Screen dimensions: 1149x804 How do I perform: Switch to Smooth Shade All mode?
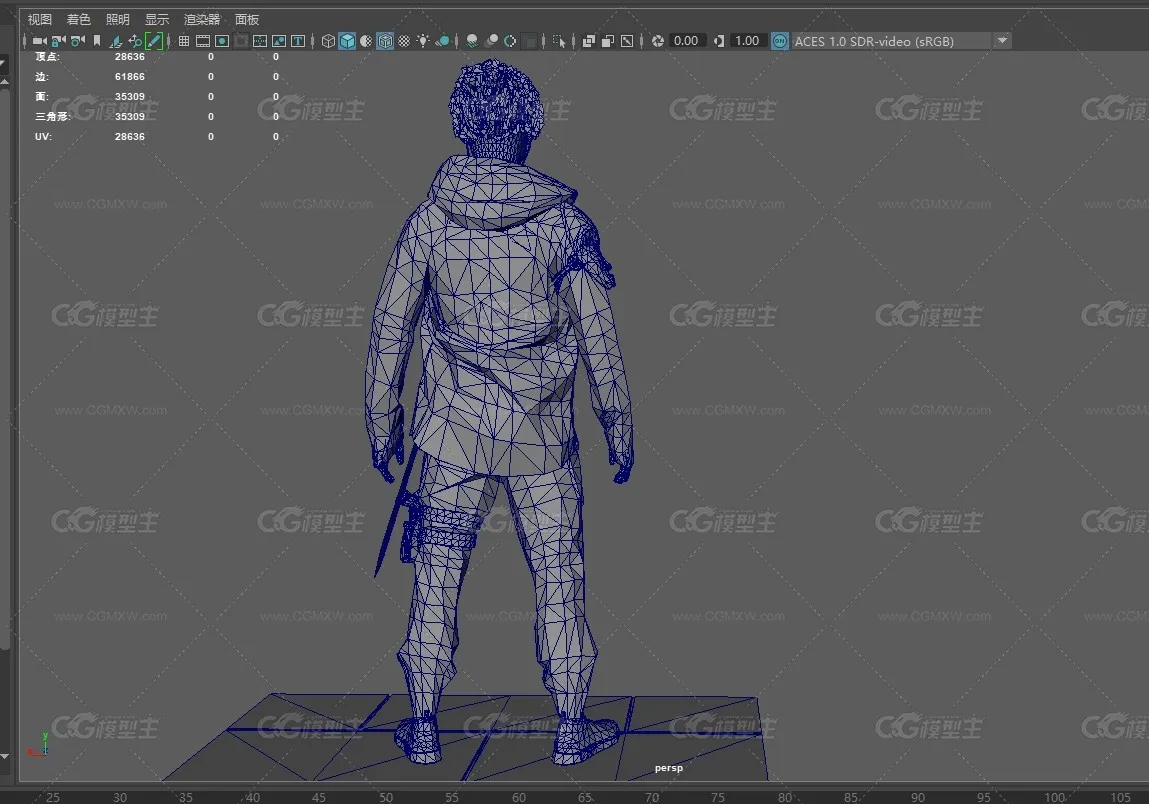[347, 41]
